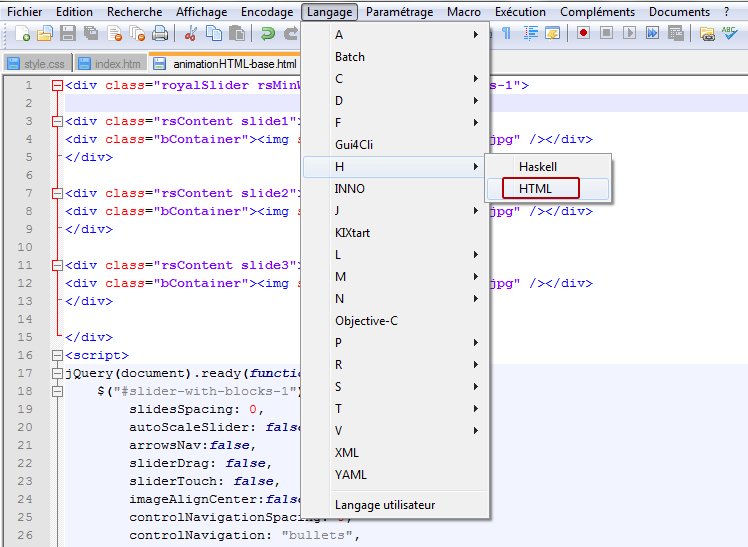Select INNO language entry
This screenshot has width=748, height=547.
point(395,189)
